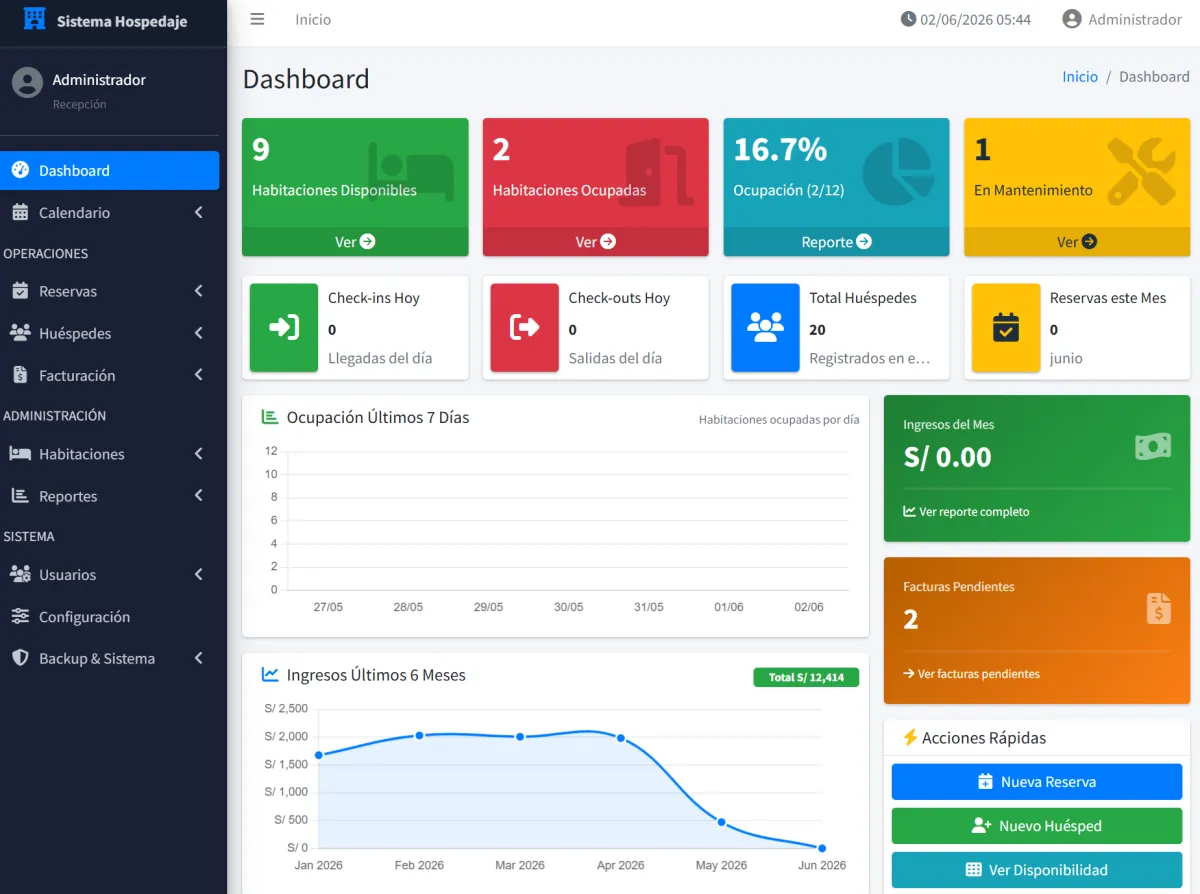Click the Nueva Reserva button
This screenshot has height=894, width=1200.
[x=1037, y=782]
